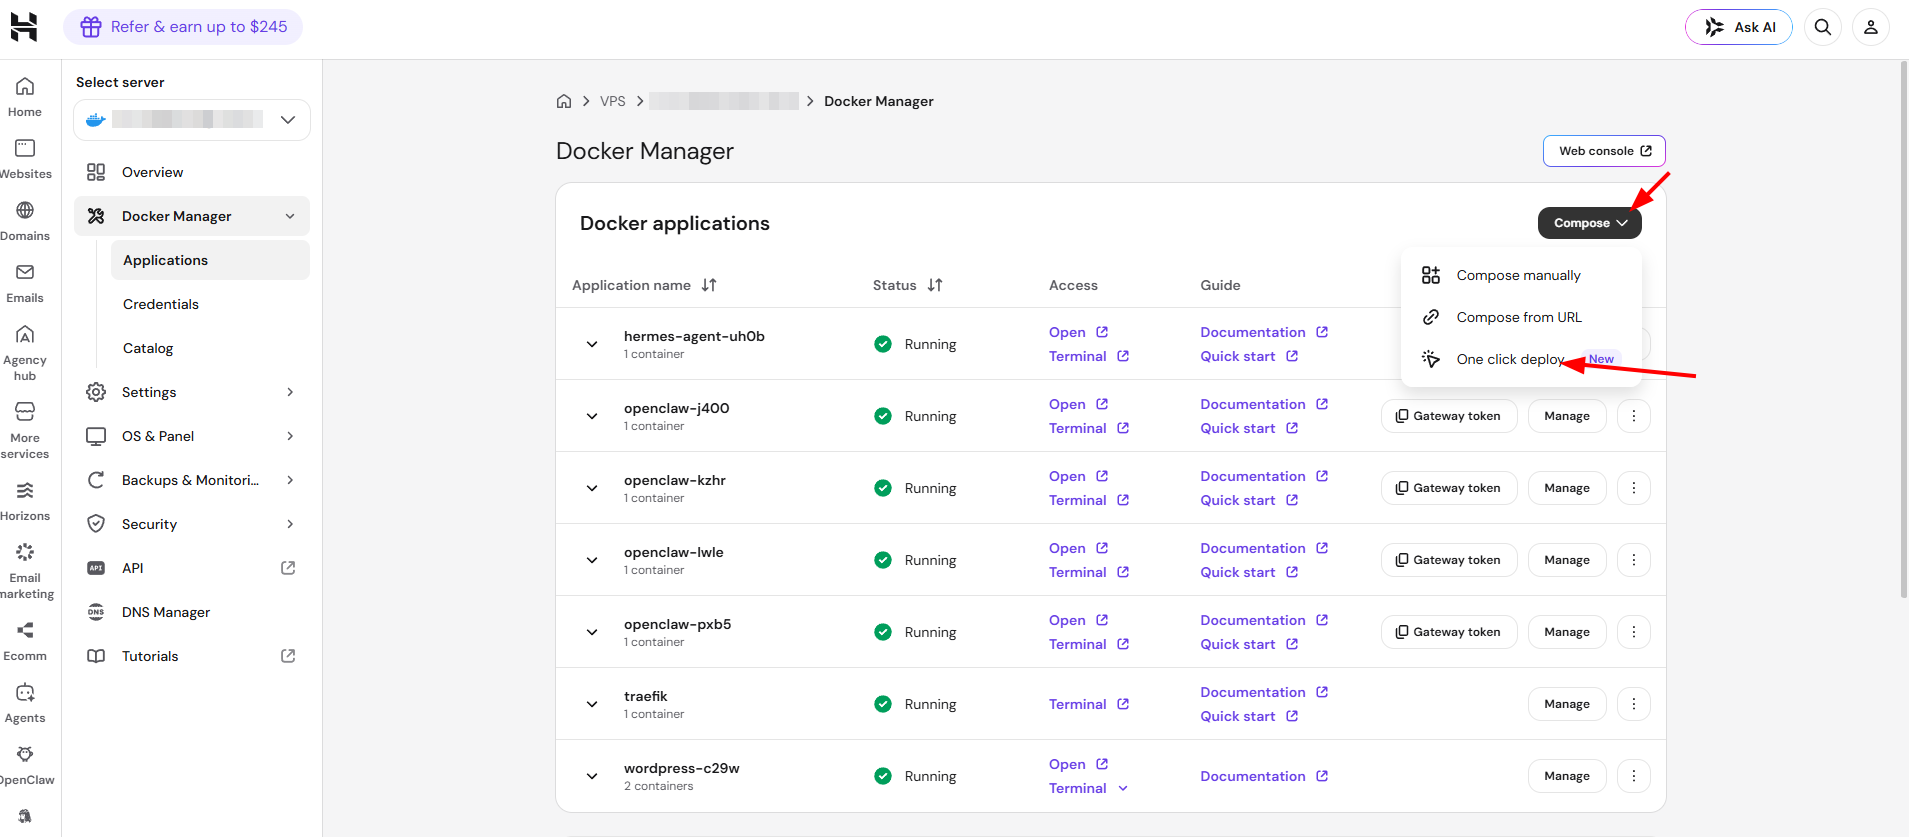Sort the Status column
Viewport: 1909px width, 837px height.
(935, 285)
